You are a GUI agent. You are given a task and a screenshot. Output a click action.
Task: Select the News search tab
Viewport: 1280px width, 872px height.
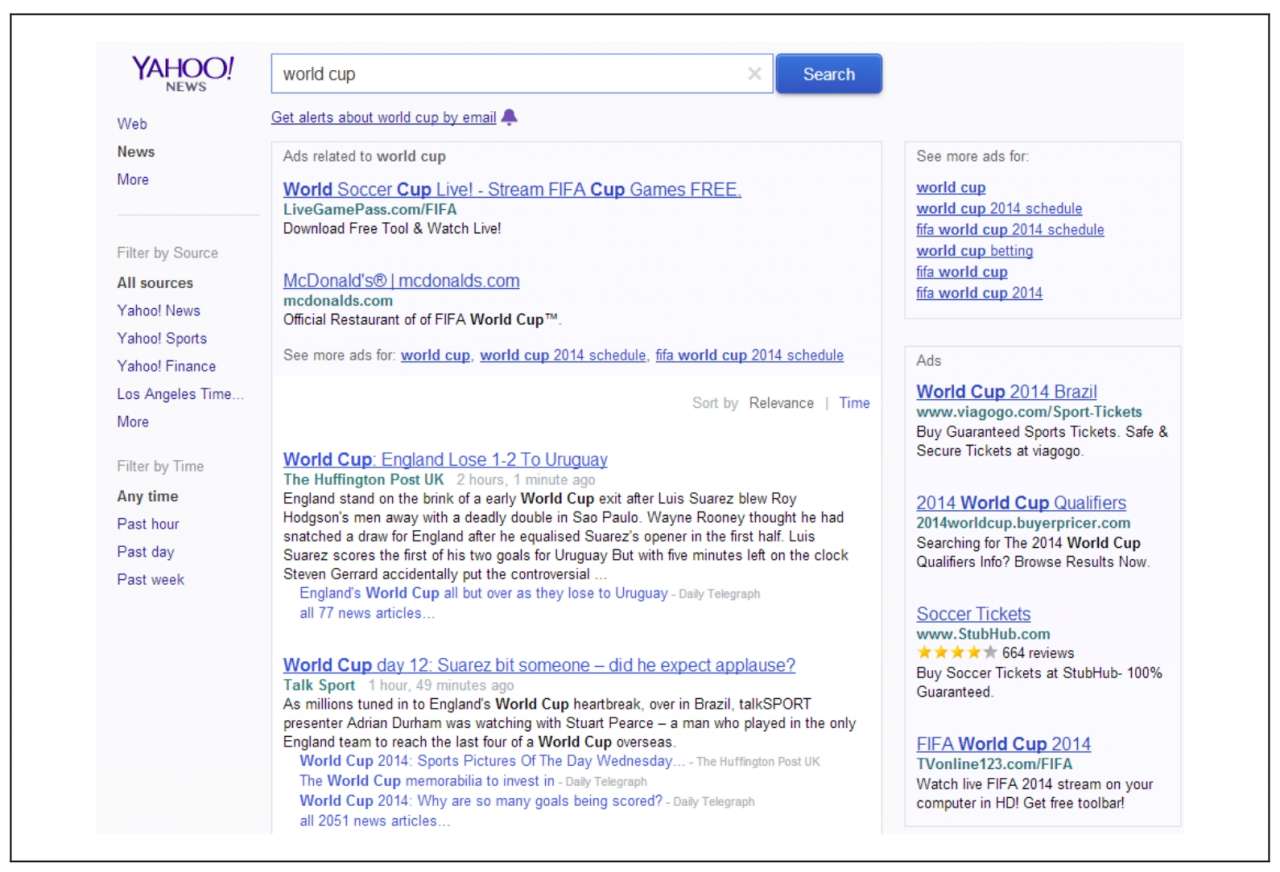[136, 152]
